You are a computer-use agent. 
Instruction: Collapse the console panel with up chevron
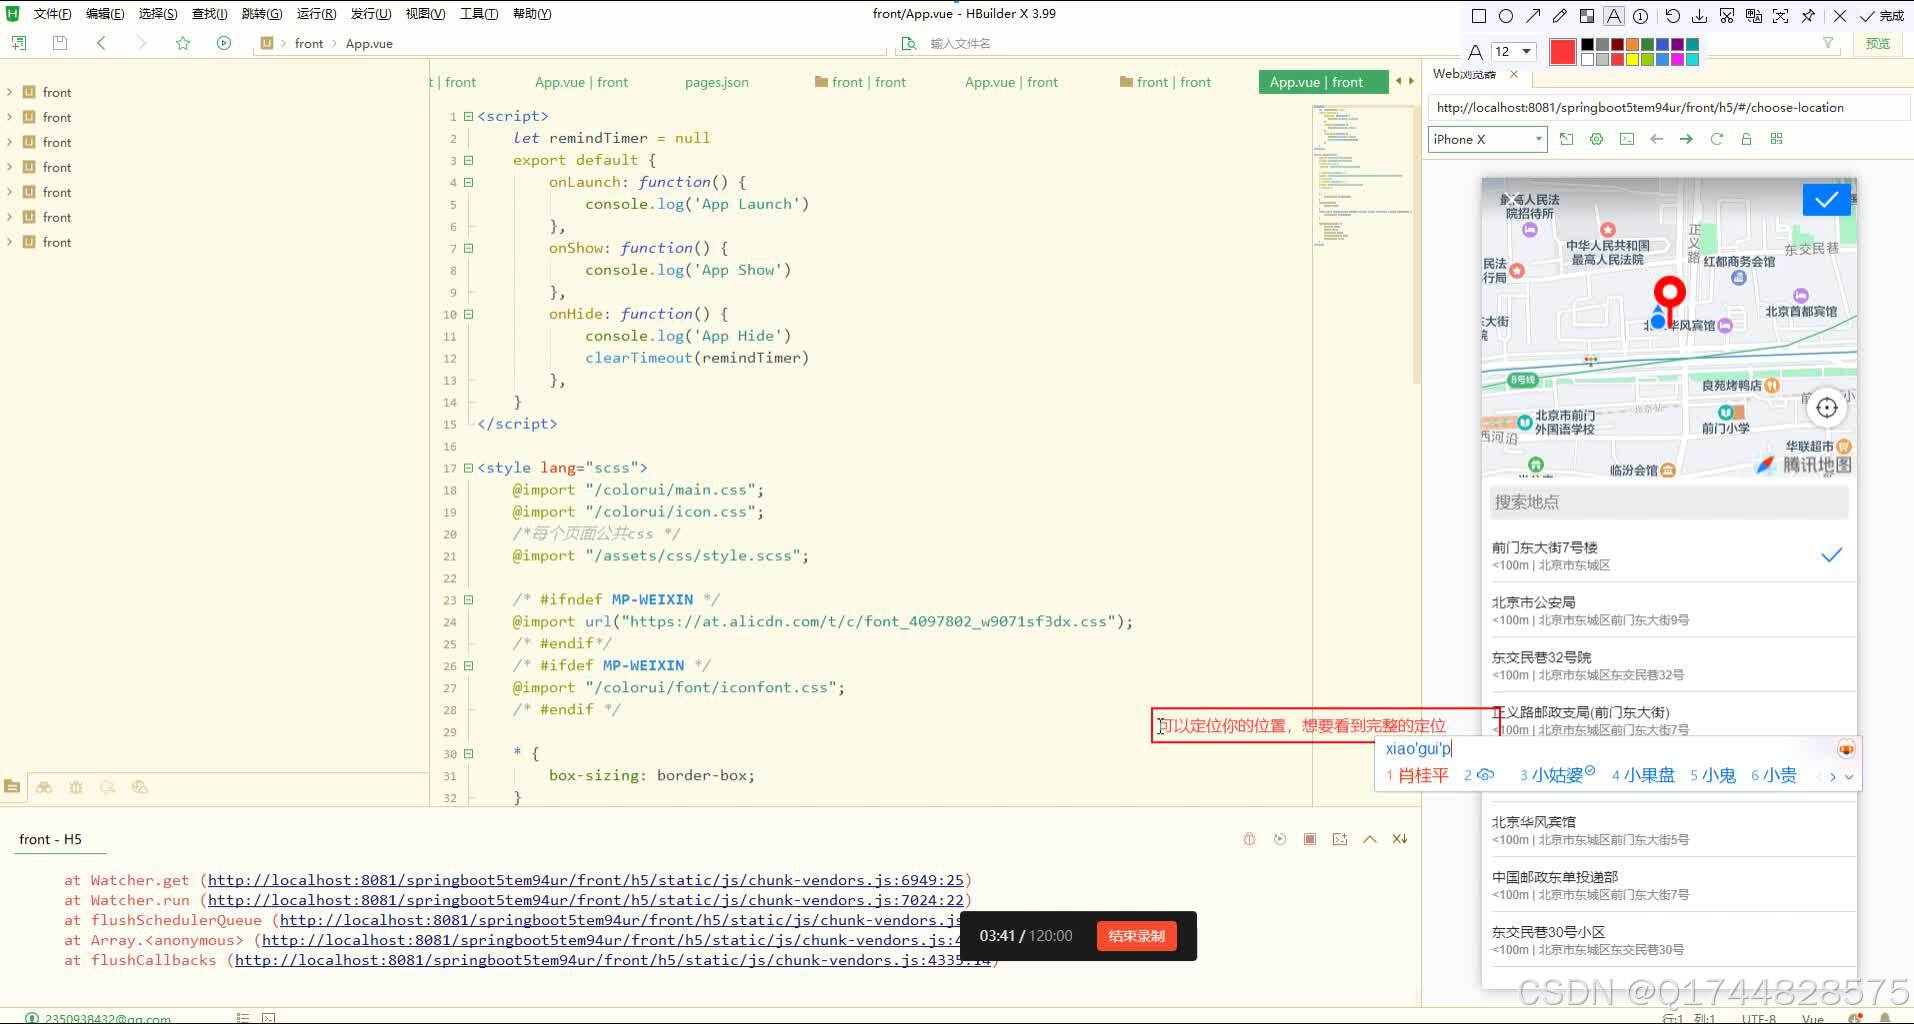click(x=1370, y=839)
